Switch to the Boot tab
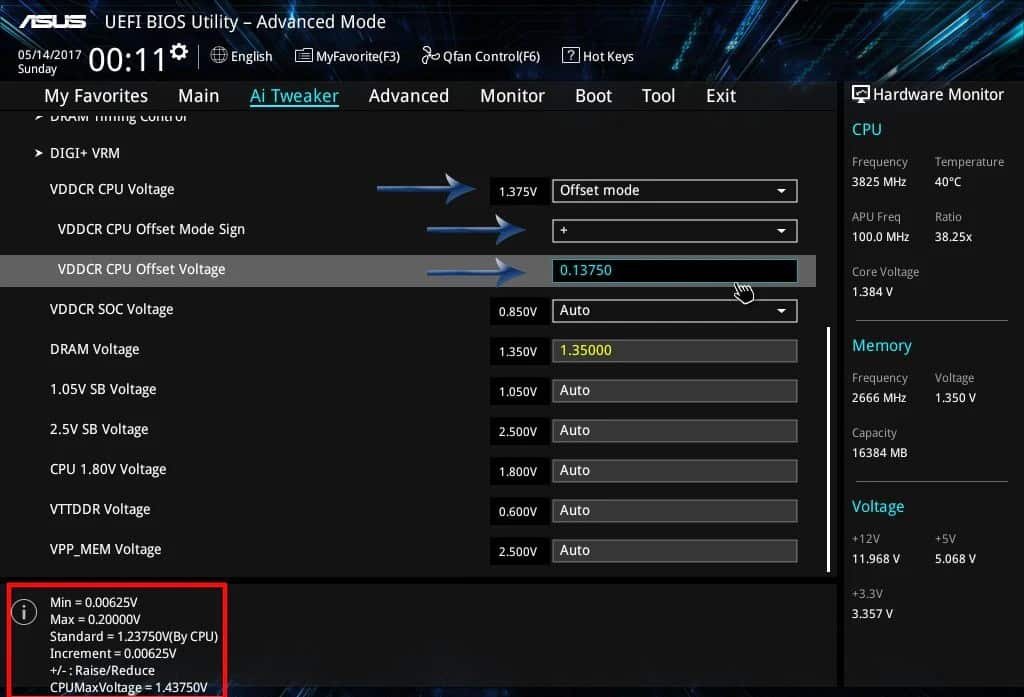Screen dimensions: 1024x697 pos(593,95)
